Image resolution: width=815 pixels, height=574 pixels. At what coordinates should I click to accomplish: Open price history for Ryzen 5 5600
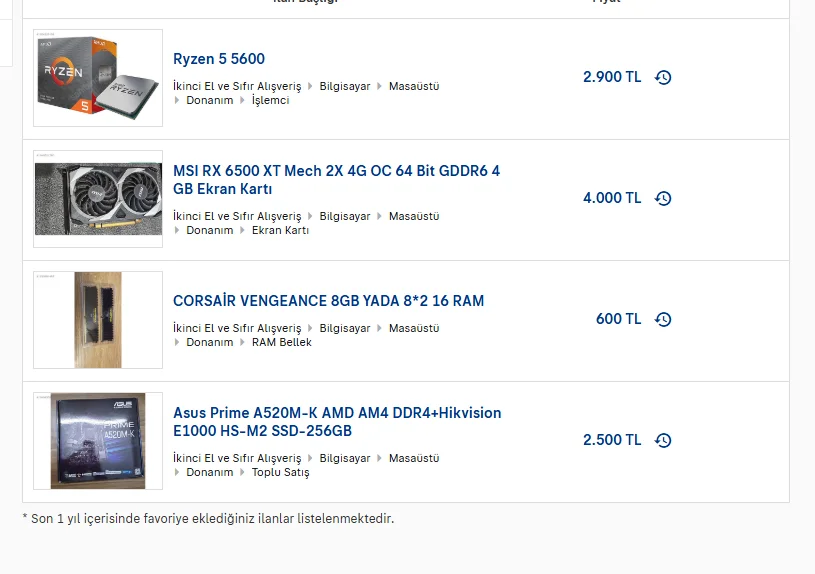[x=663, y=77]
